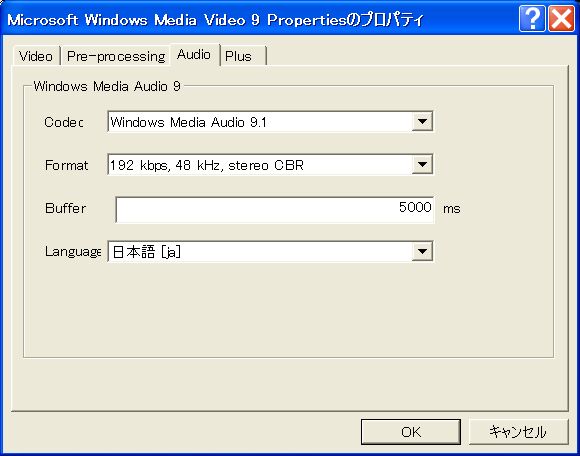580x456 pixels.
Task: Click the question mark help icon
Action: tap(532, 18)
